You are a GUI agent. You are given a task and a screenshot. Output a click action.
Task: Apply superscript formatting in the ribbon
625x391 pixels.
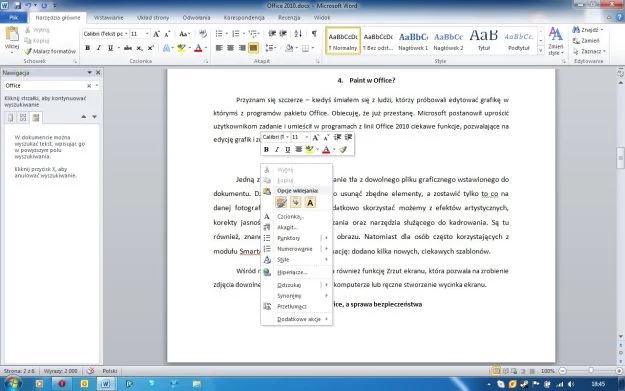click(150, 48)
